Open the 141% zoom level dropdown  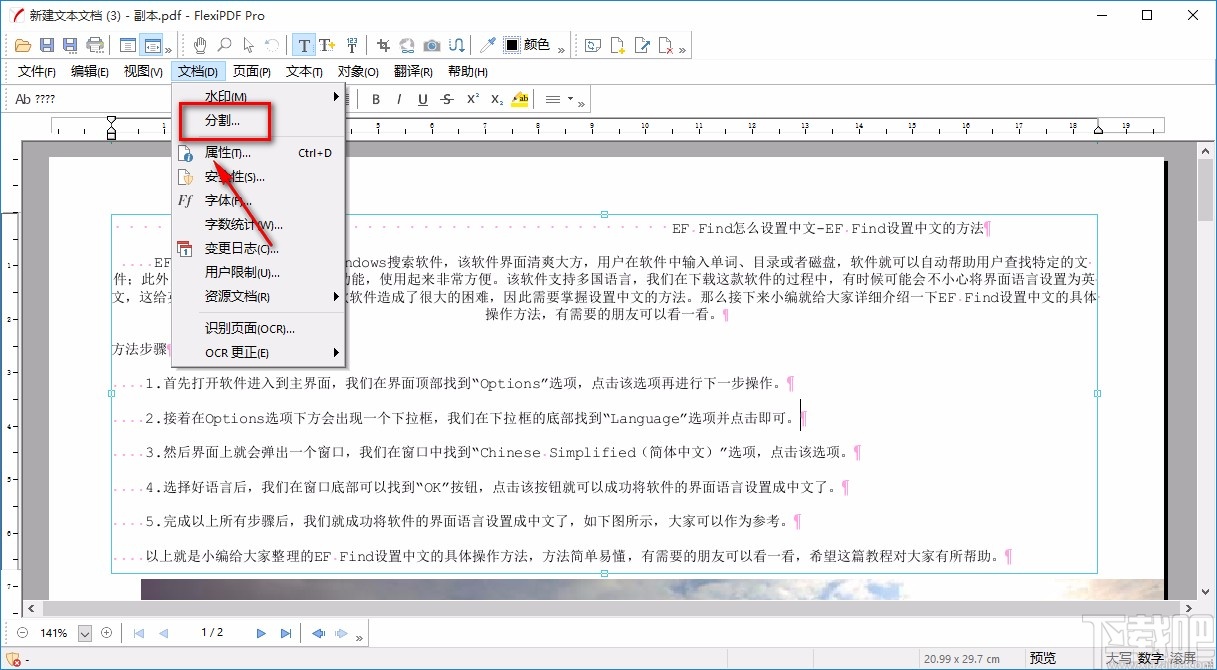click(x=85, y=633)
